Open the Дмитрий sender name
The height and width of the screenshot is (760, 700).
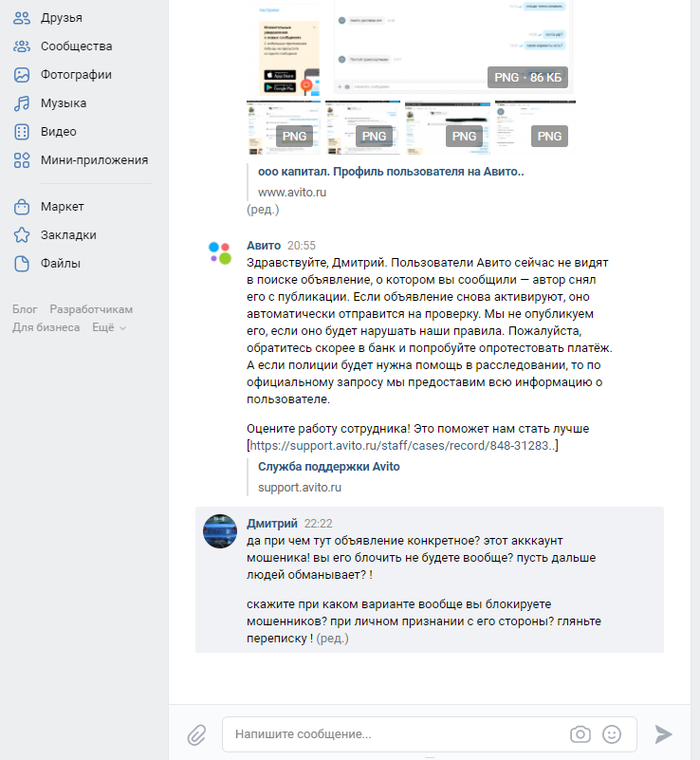pyautogui.click(x=272, y=523)
